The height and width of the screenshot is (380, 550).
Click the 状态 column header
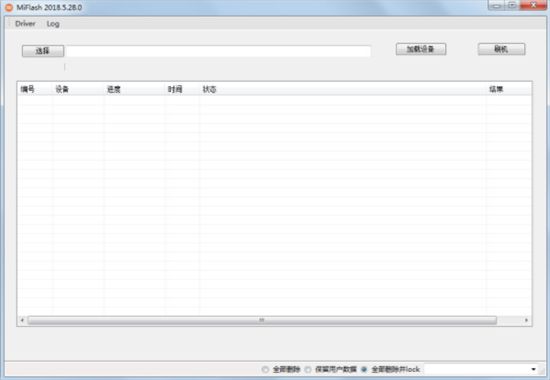pos(343,89)
